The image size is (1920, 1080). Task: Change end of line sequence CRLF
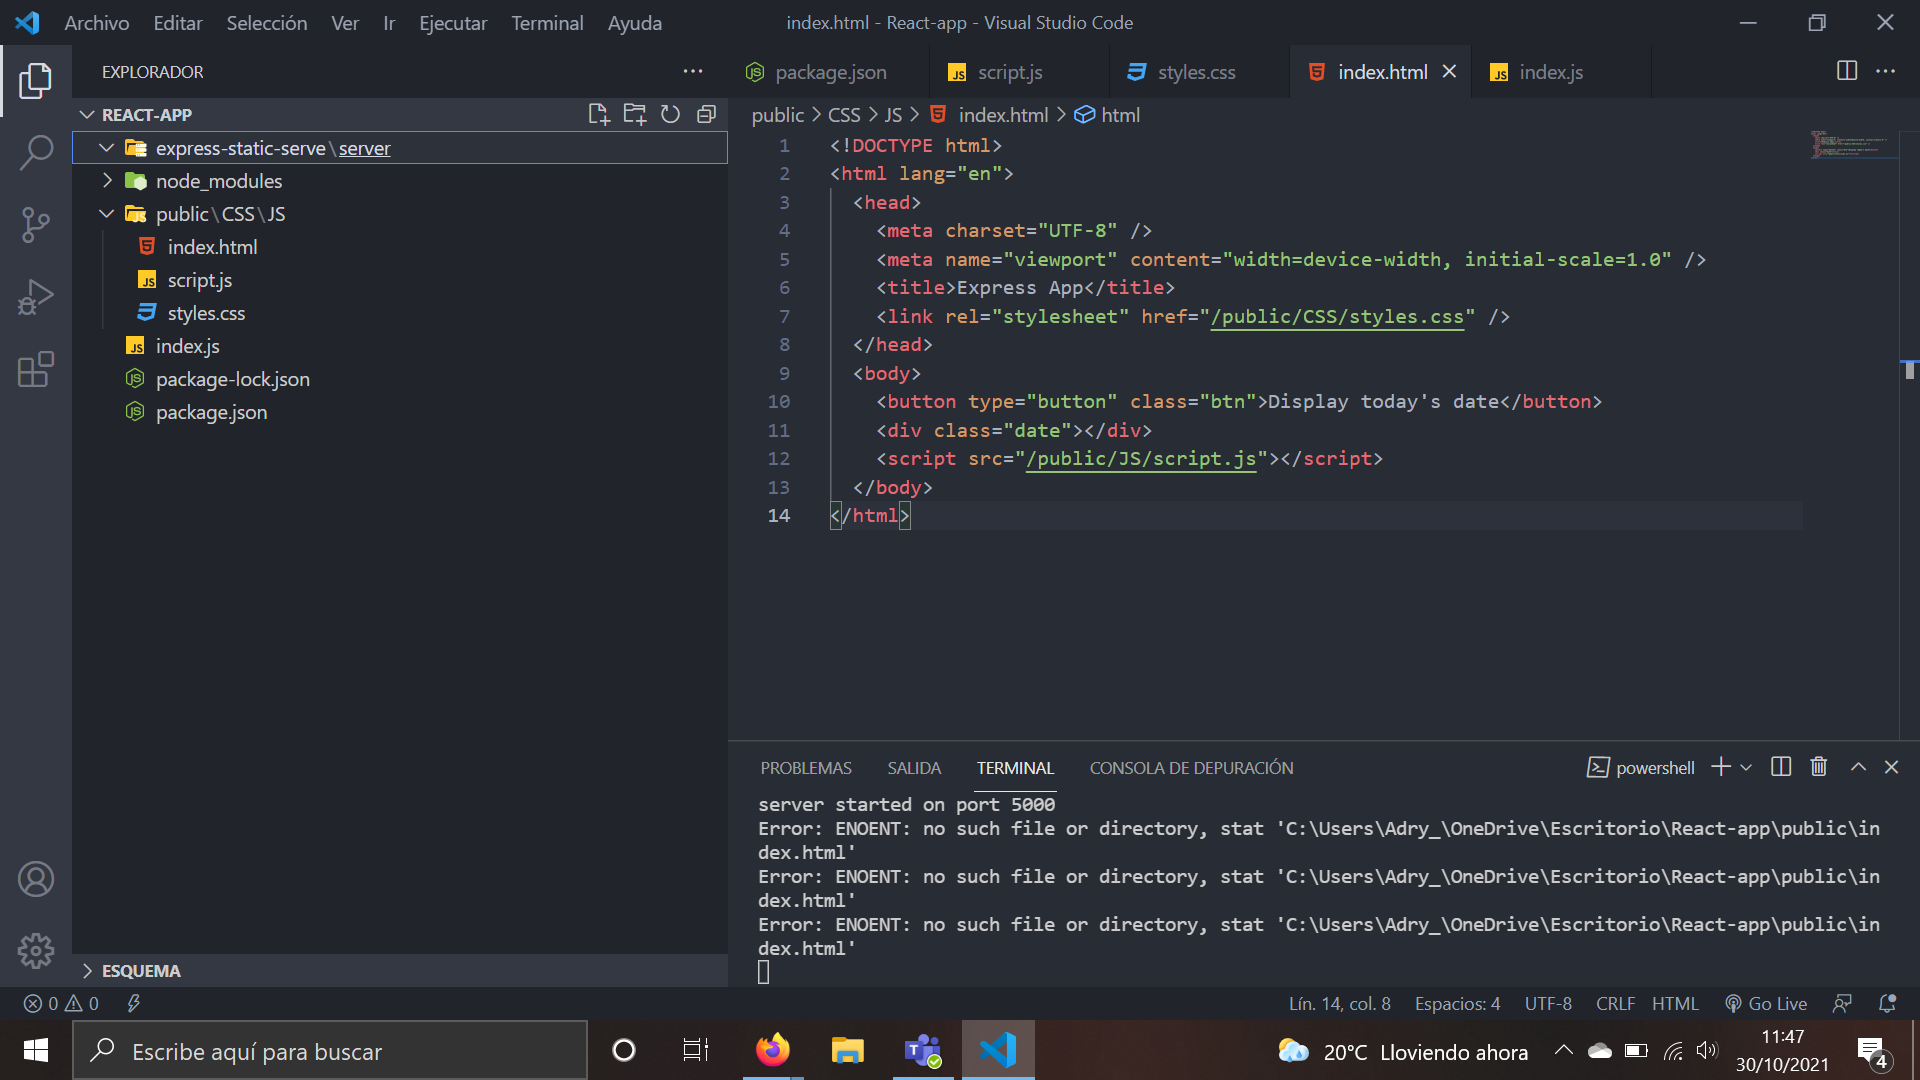point(1615,1003)
